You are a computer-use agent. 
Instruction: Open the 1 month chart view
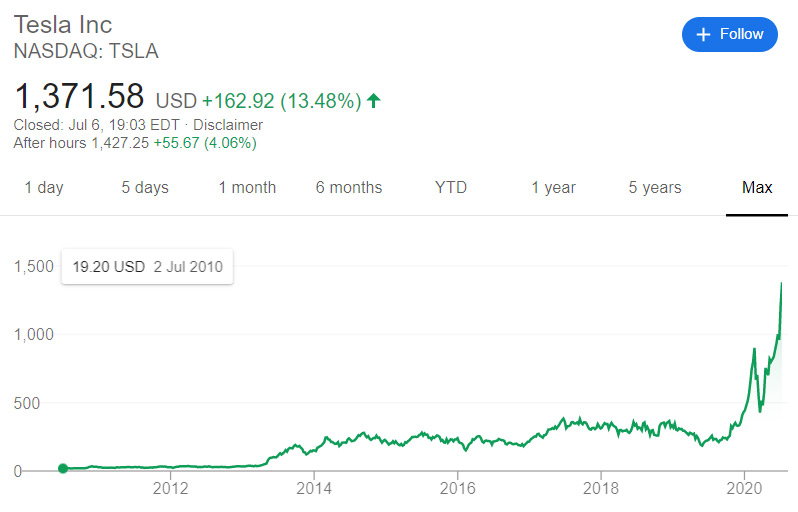tap(247, 187)
